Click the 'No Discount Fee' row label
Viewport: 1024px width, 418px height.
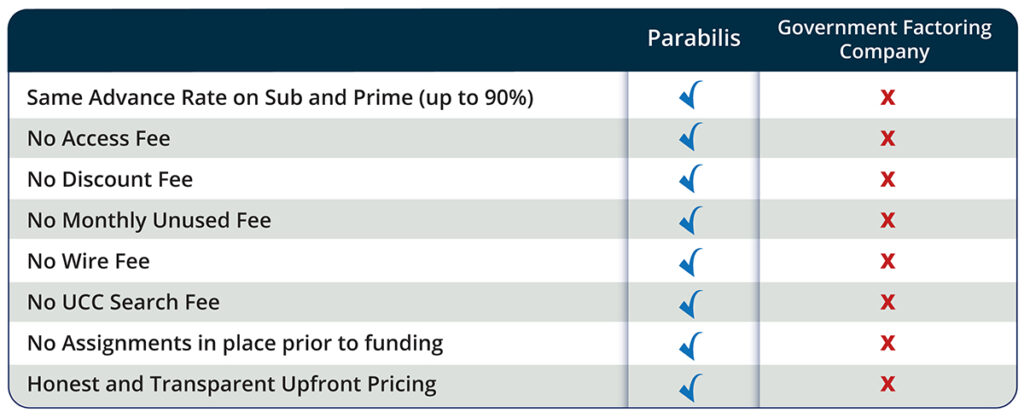click(x=110, y=180)
